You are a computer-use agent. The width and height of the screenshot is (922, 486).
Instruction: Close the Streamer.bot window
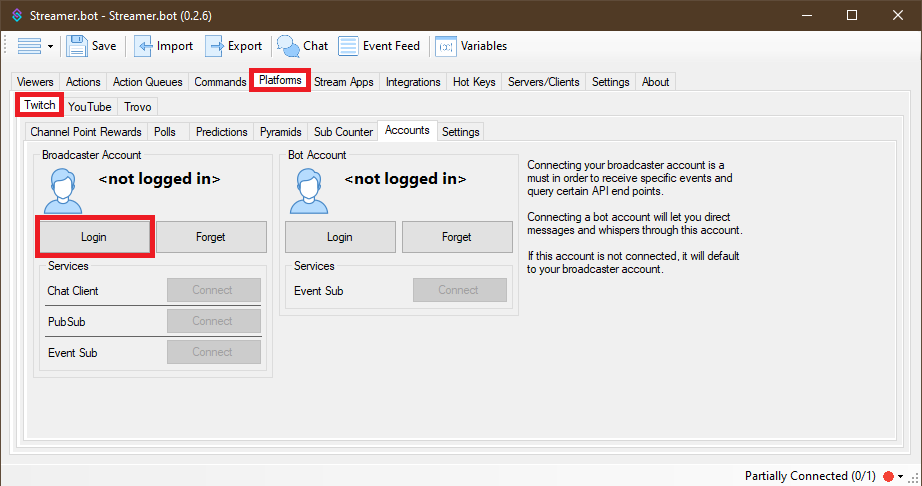coord(897,15)
